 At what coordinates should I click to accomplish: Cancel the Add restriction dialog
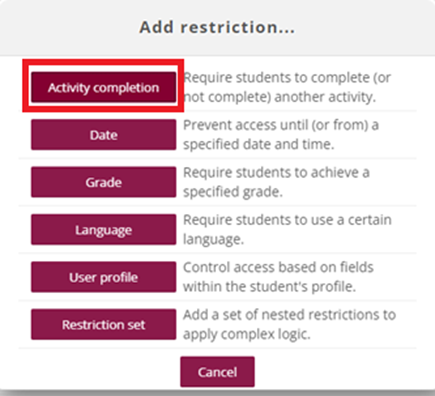[217, 372]
